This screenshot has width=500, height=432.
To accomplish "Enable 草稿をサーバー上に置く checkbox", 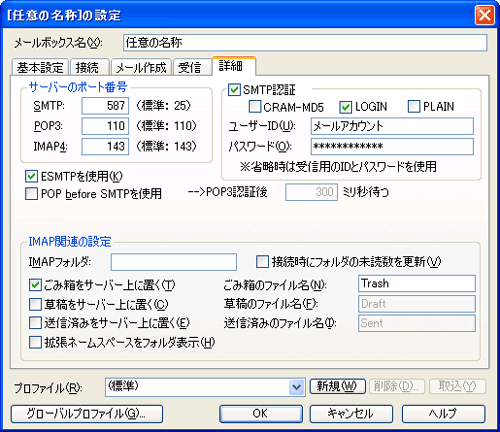I will click(35, 304).
